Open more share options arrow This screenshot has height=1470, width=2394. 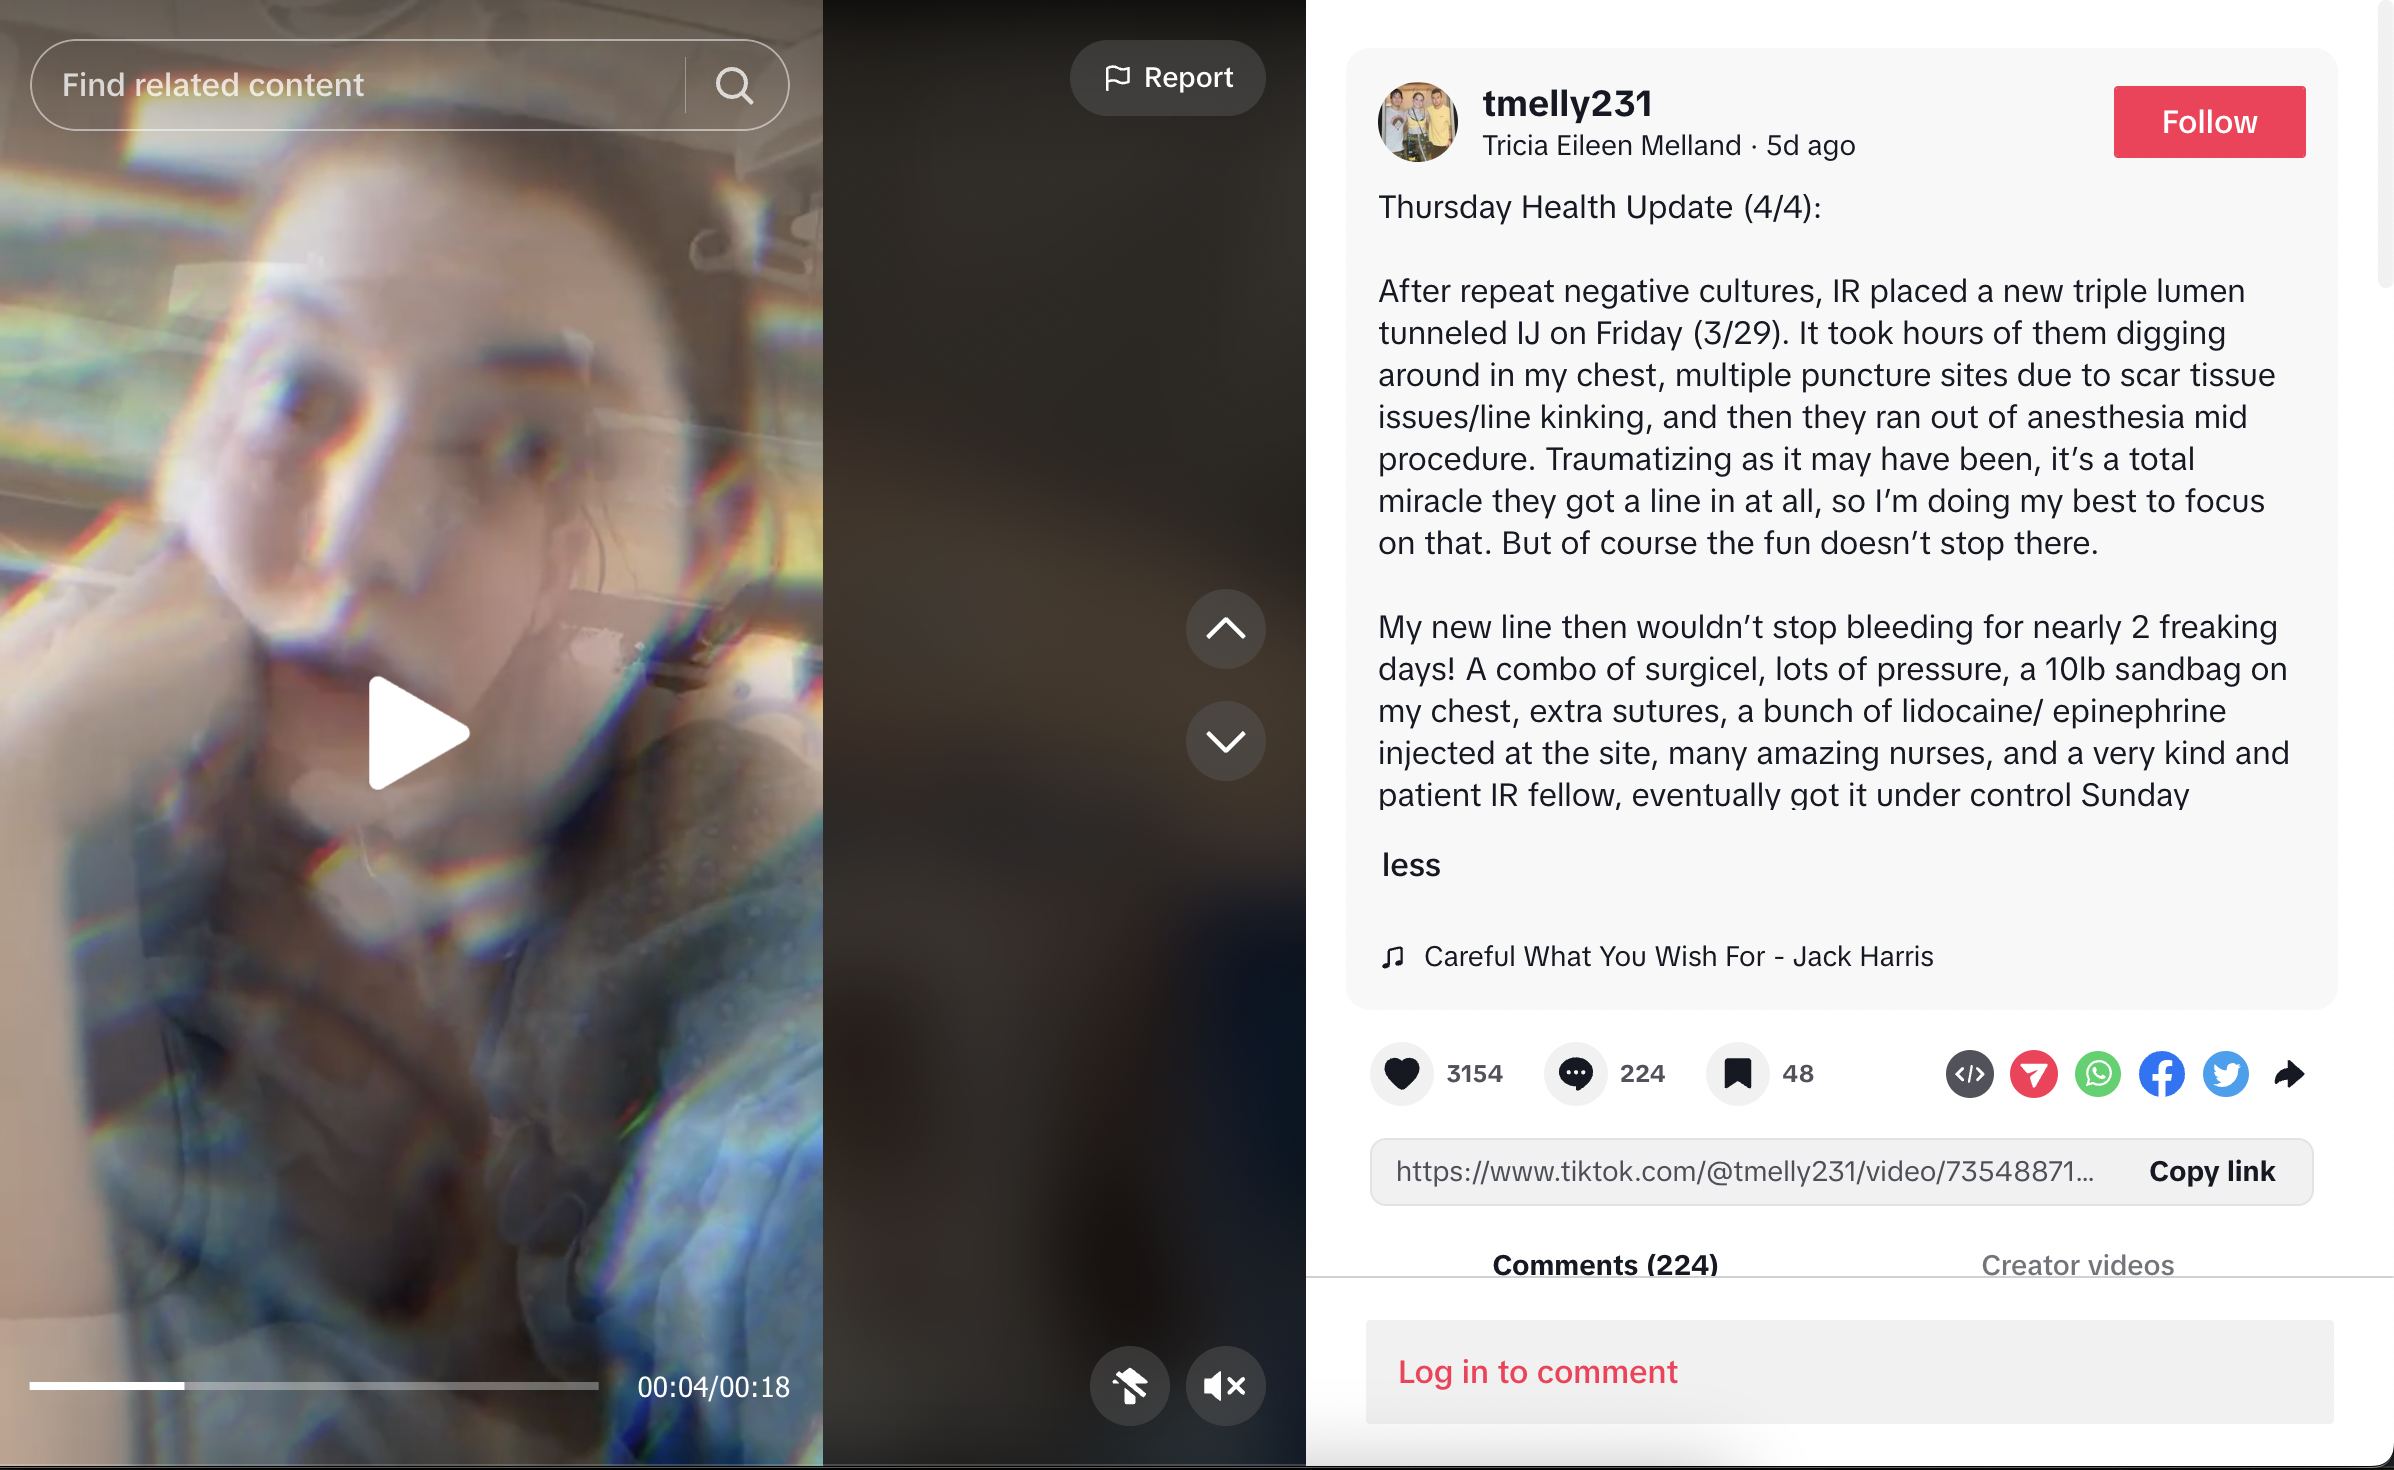(2290, 1075)
